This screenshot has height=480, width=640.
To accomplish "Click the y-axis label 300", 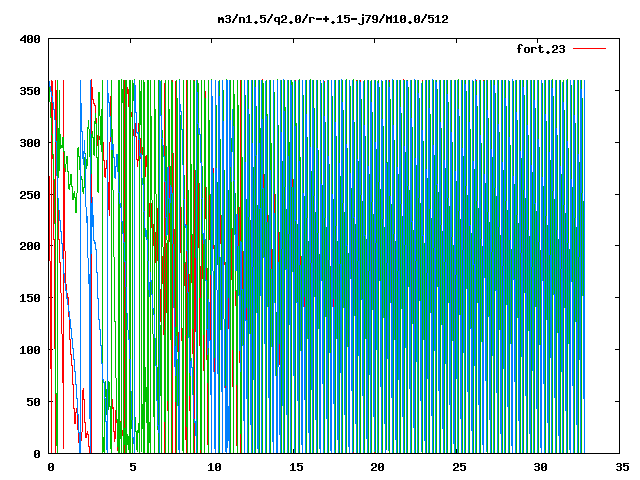I will tap(30, 143).
